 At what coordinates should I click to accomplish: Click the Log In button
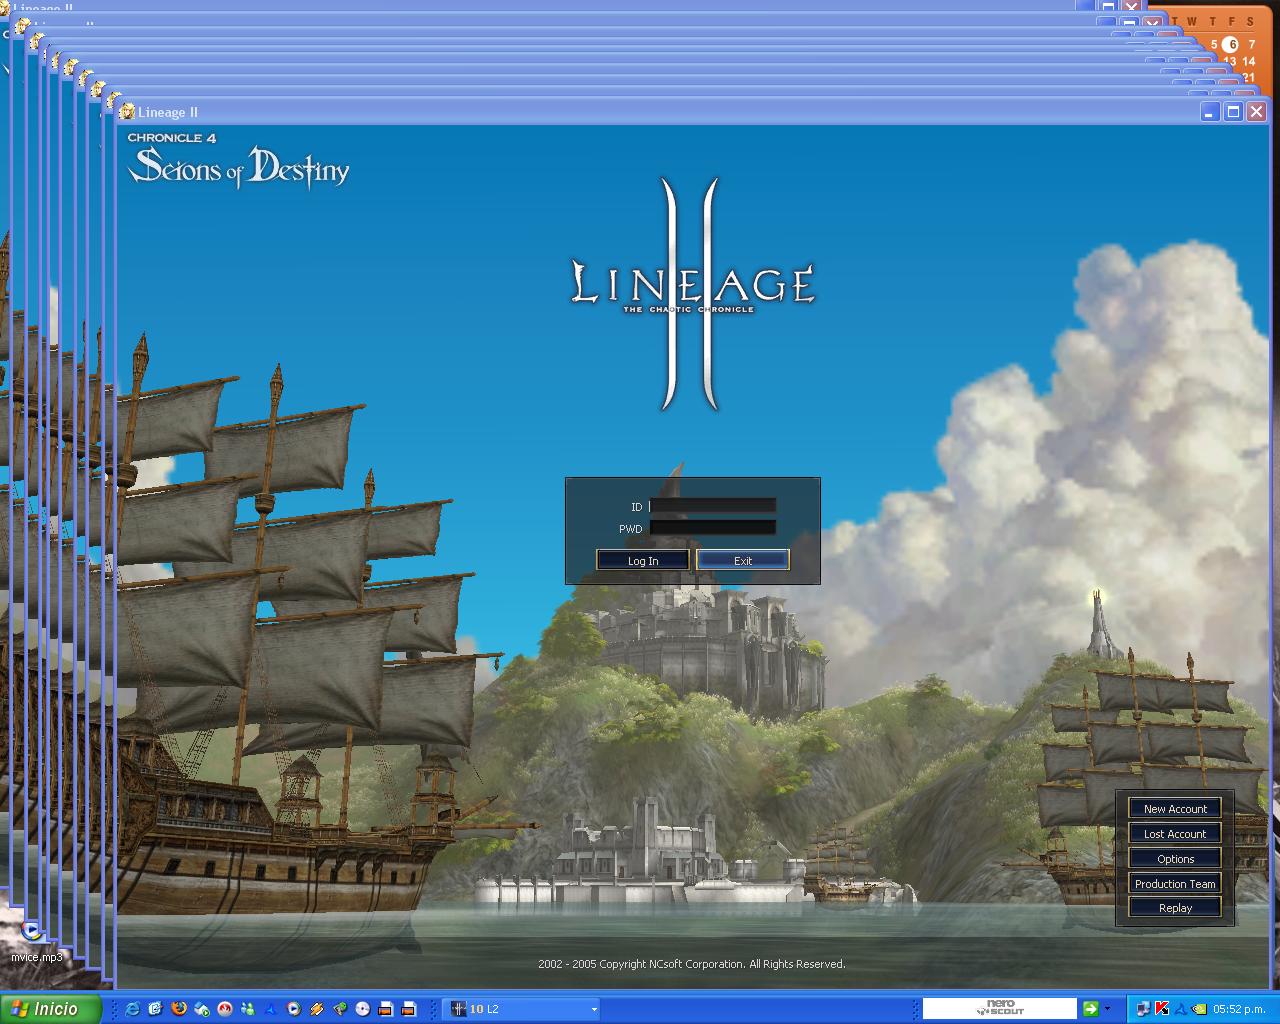643,560
